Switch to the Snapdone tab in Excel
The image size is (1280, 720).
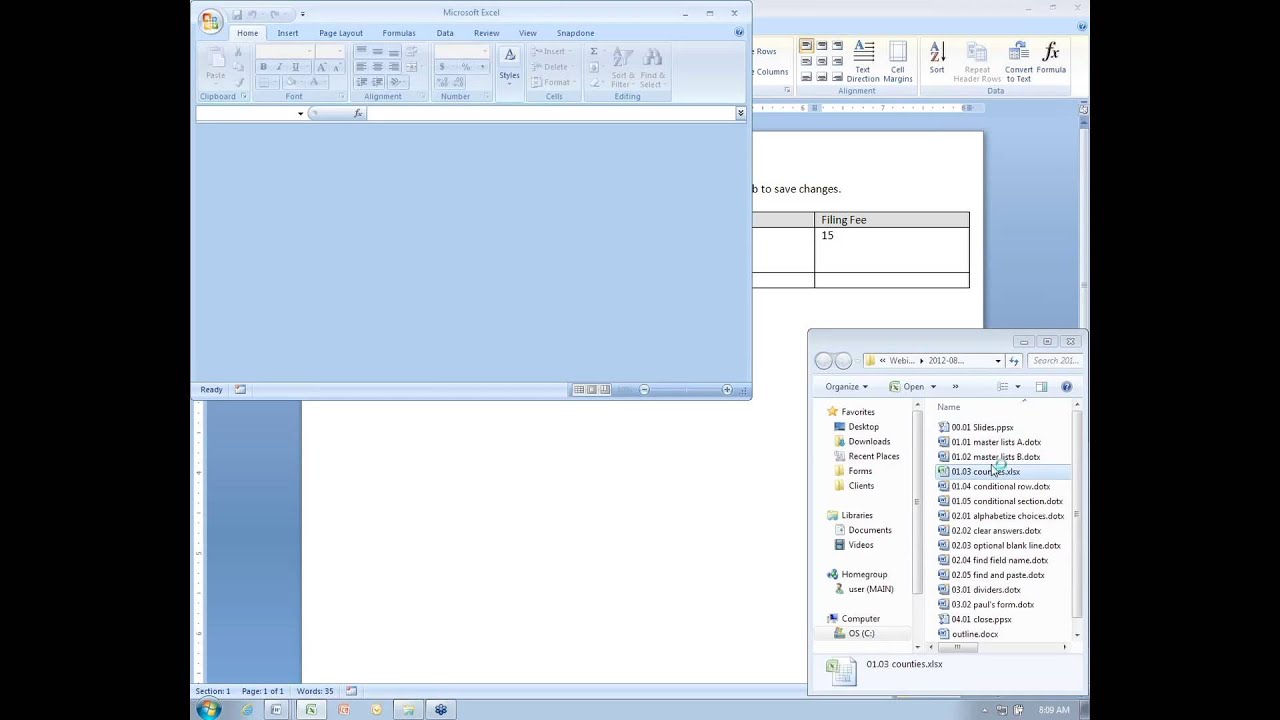(x=575, y=33)
